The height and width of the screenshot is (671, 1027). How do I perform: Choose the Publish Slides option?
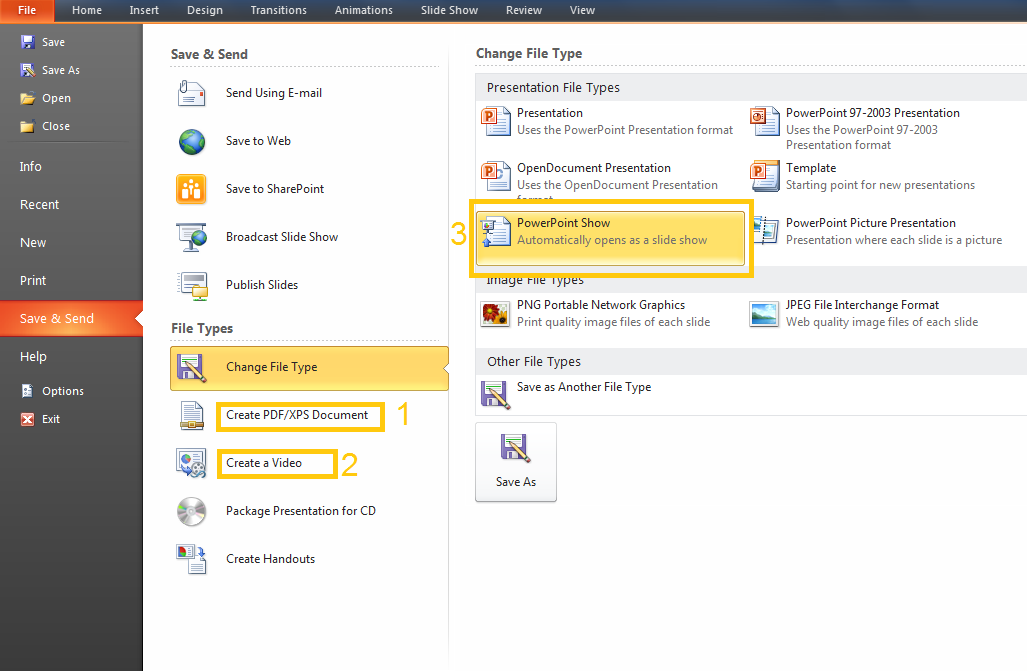[x=262, y=285]
